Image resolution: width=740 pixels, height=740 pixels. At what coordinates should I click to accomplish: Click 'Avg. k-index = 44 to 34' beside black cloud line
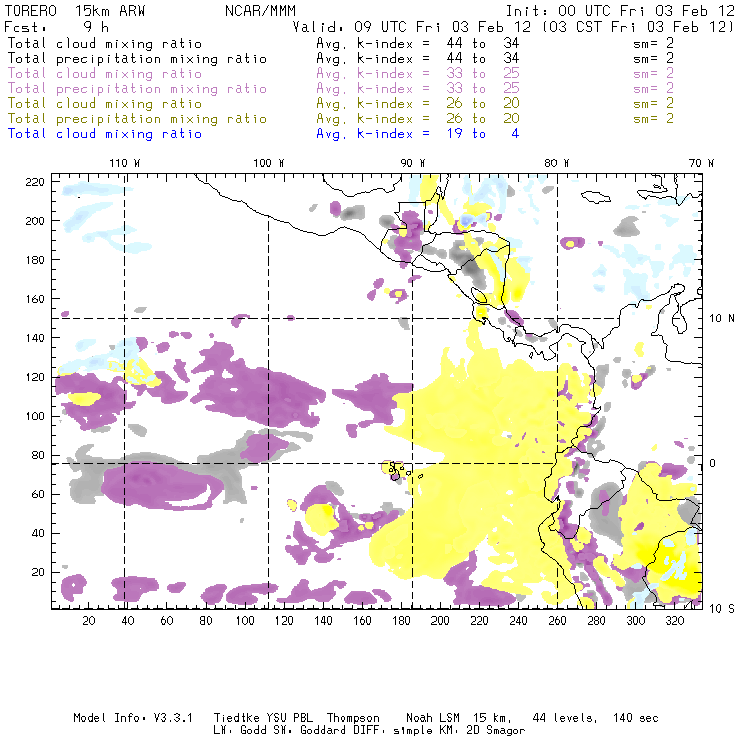[x=418, y=43]
